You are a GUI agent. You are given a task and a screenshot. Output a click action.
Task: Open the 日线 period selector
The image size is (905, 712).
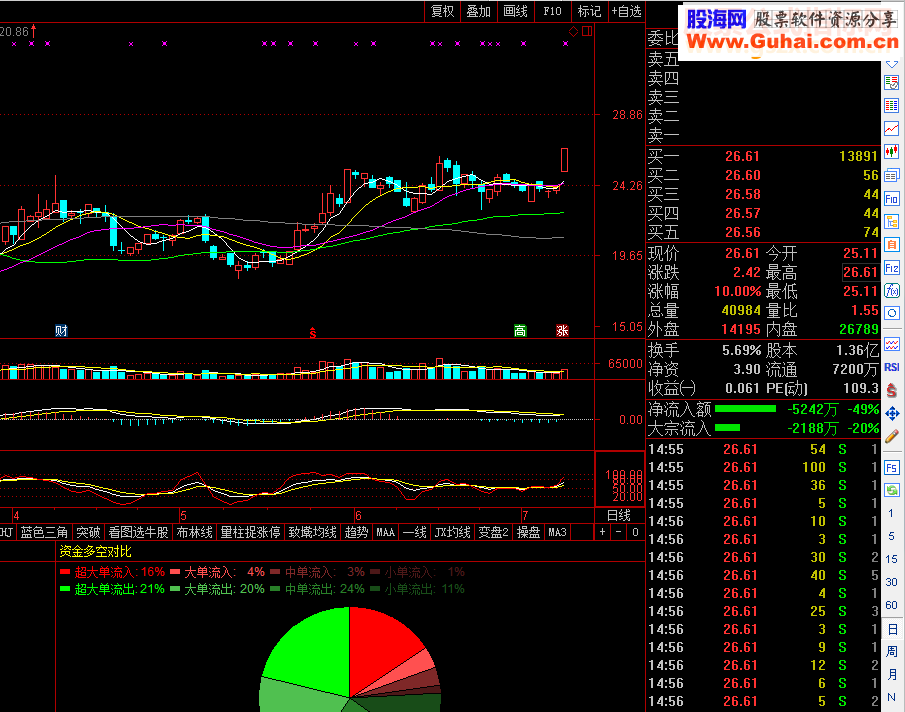619,515
